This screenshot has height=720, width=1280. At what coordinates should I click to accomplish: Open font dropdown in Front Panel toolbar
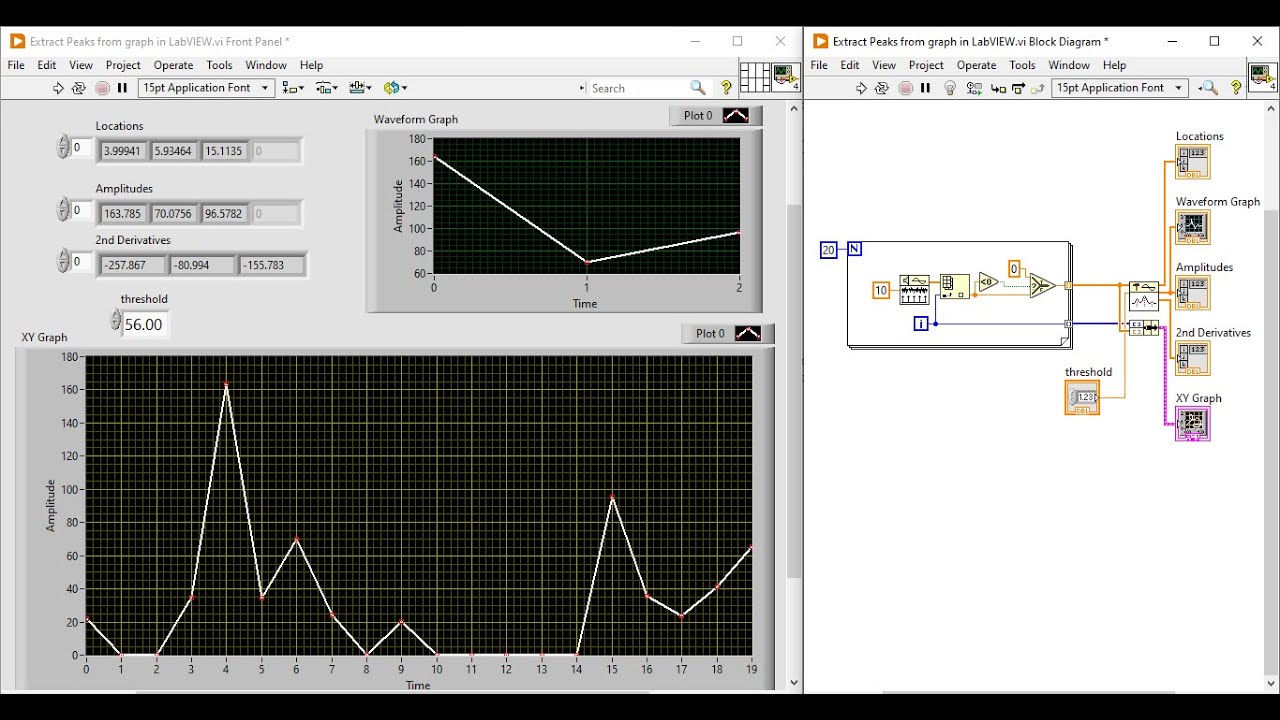coord(206,88)
